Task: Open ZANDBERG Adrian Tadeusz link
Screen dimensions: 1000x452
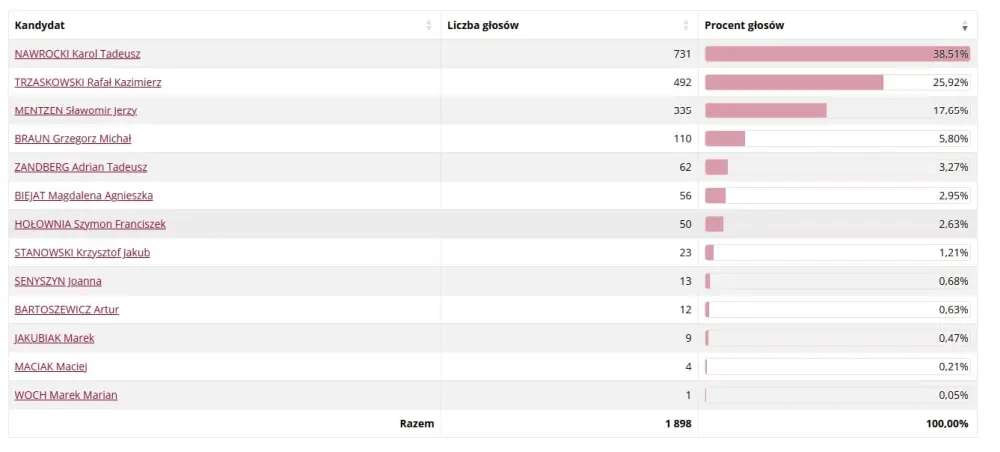Action: [81, 167]
